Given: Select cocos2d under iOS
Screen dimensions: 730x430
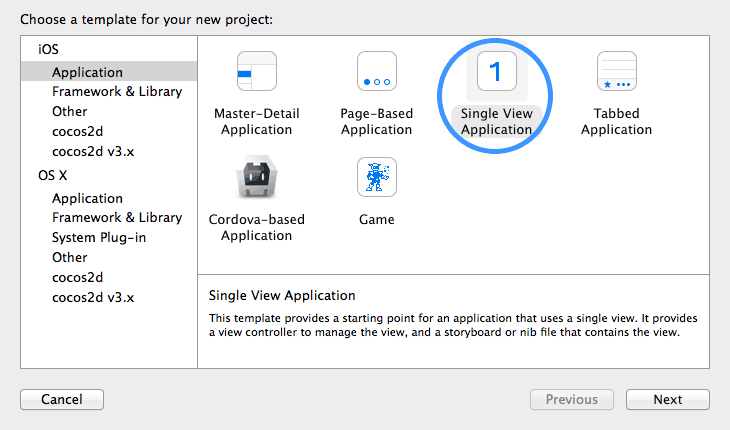Looking at the screenshot, I should click(78, 130).
